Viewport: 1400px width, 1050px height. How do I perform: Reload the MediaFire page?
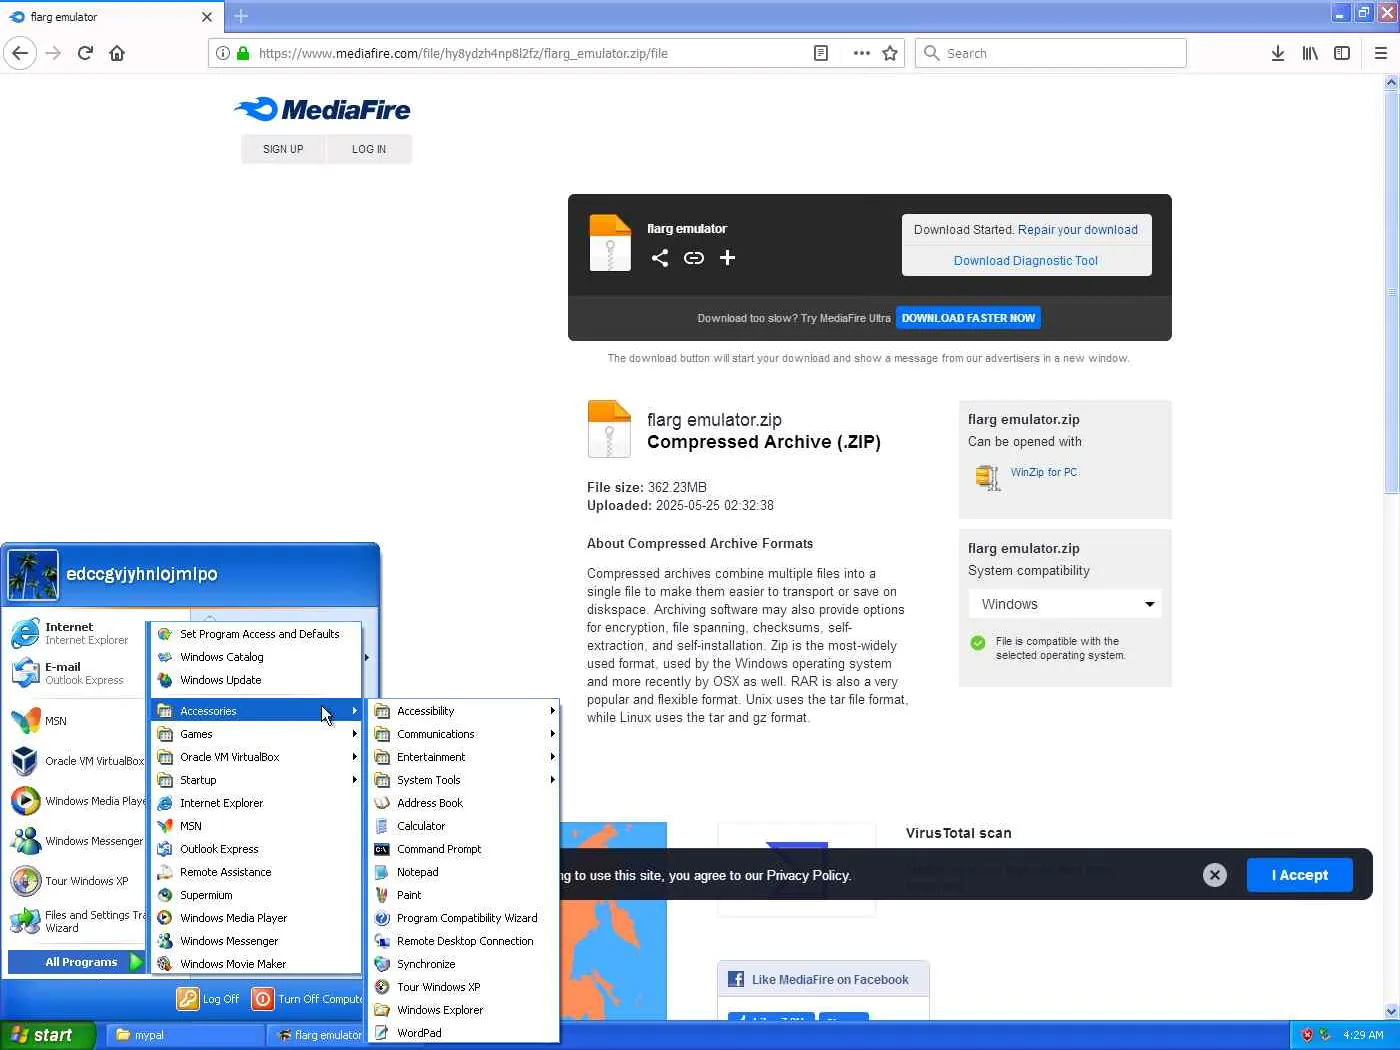(85, 53)
